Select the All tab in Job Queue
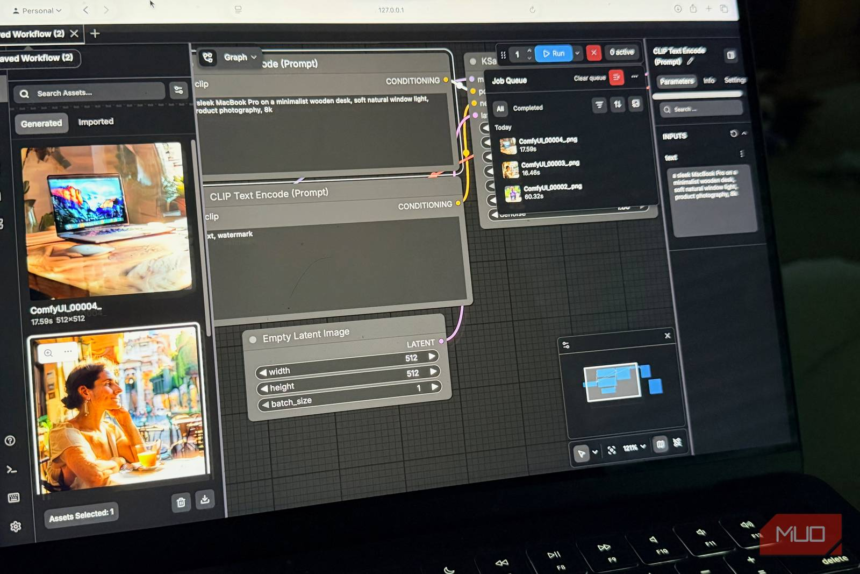Viewport: 860px width, 574px height. pyautogui.click(x=500, y=109)
